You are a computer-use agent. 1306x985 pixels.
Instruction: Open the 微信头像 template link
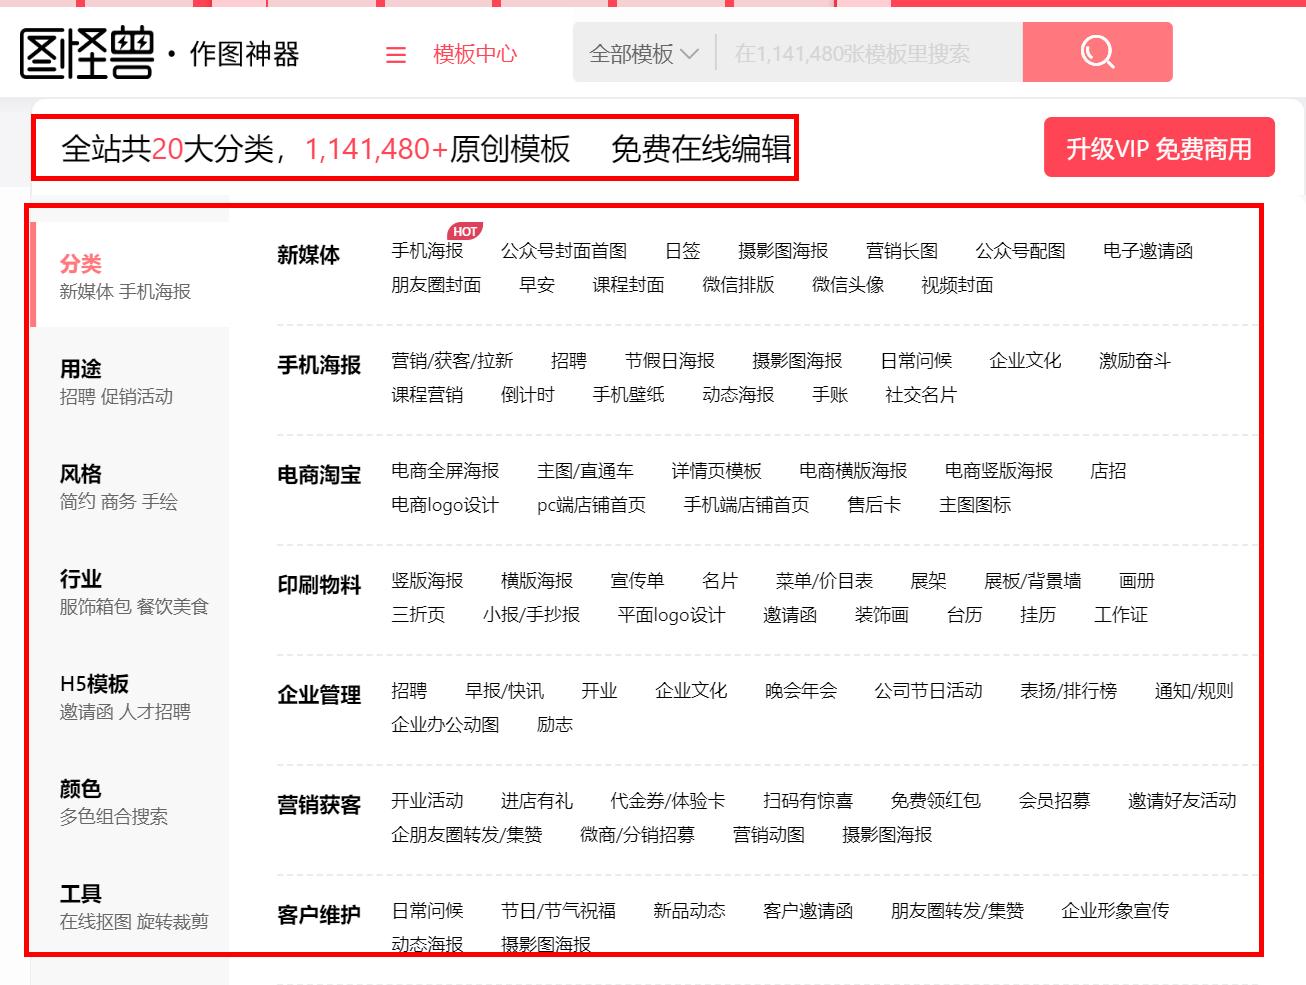[x=846, y=285]
